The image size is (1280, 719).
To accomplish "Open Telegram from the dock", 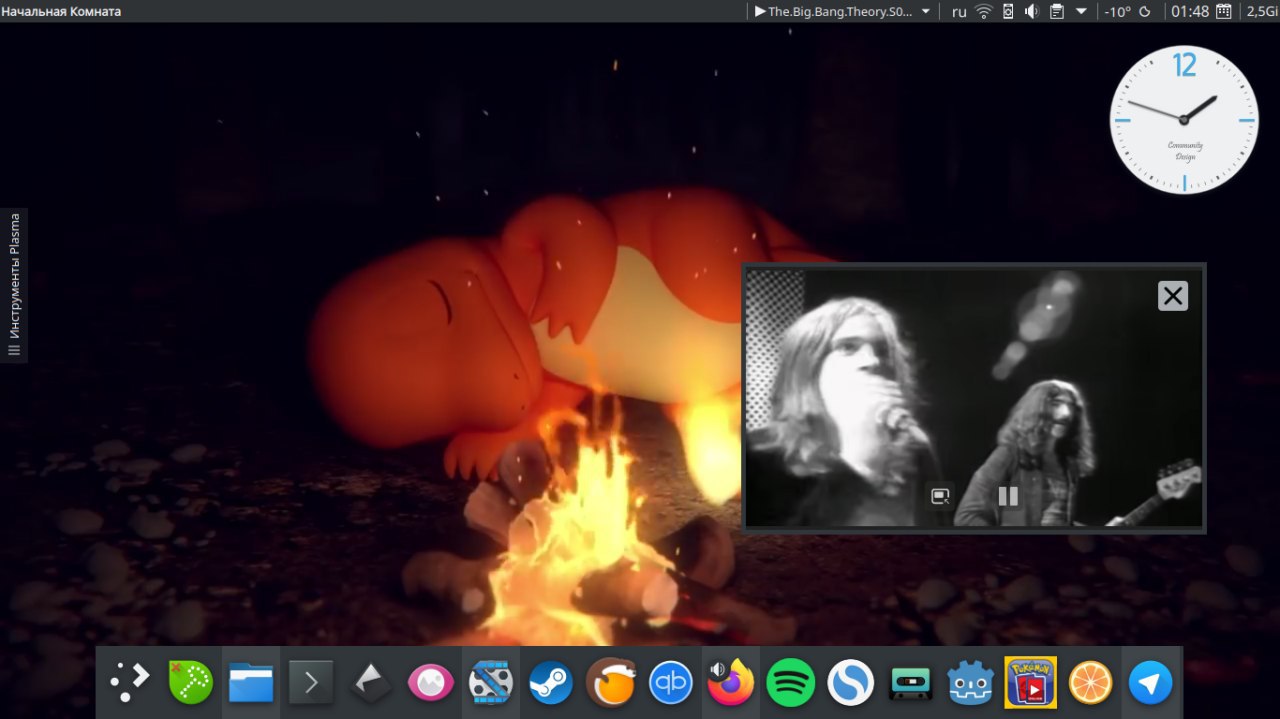I will pos(1150,683).
